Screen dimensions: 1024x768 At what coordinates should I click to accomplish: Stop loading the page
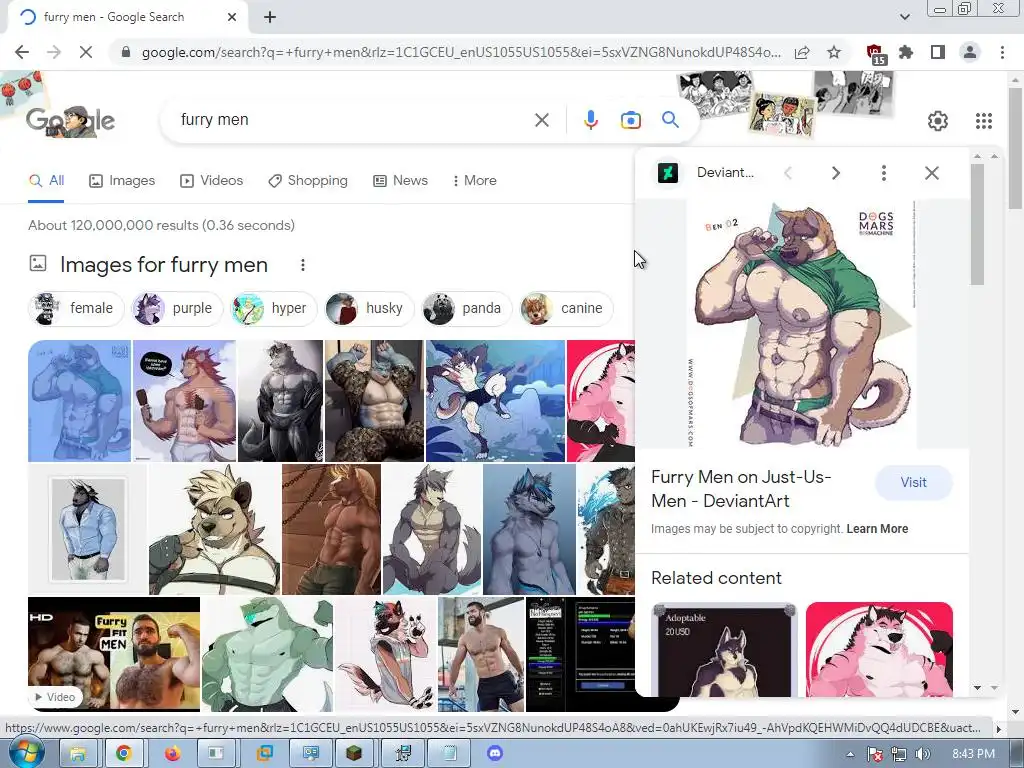[86, 52]
